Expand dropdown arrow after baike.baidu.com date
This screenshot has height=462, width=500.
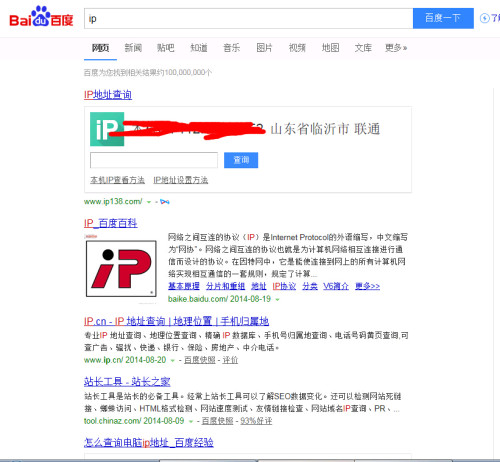[x=277, y=300]
